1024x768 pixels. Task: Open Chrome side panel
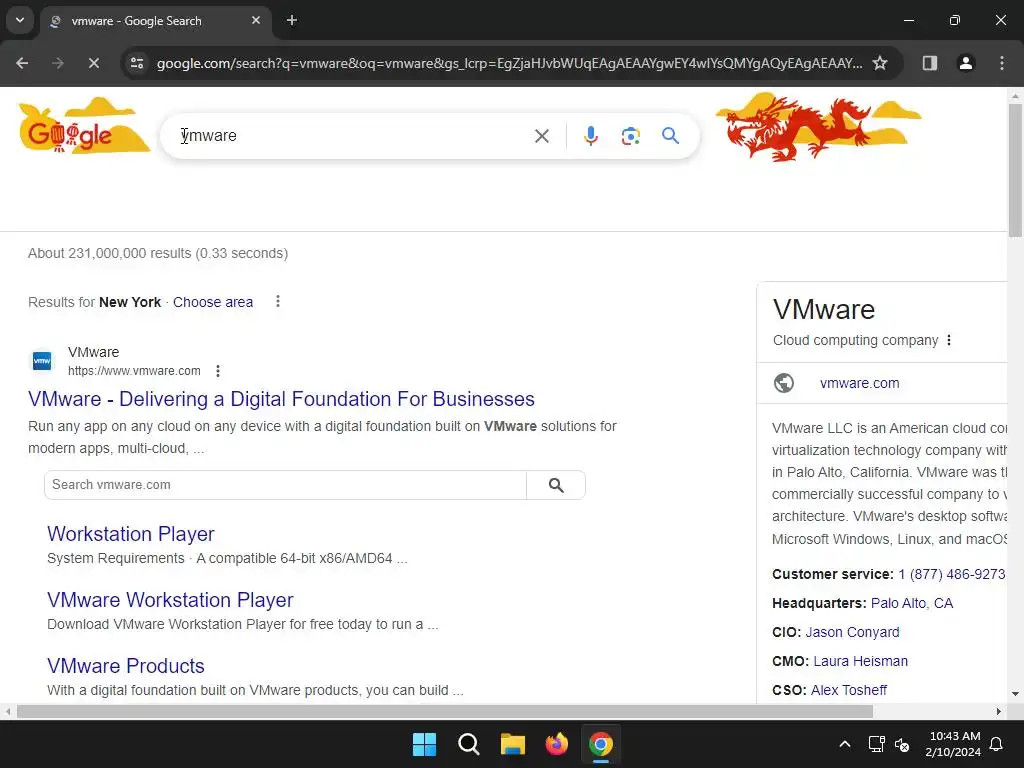[x=930, y=63]
